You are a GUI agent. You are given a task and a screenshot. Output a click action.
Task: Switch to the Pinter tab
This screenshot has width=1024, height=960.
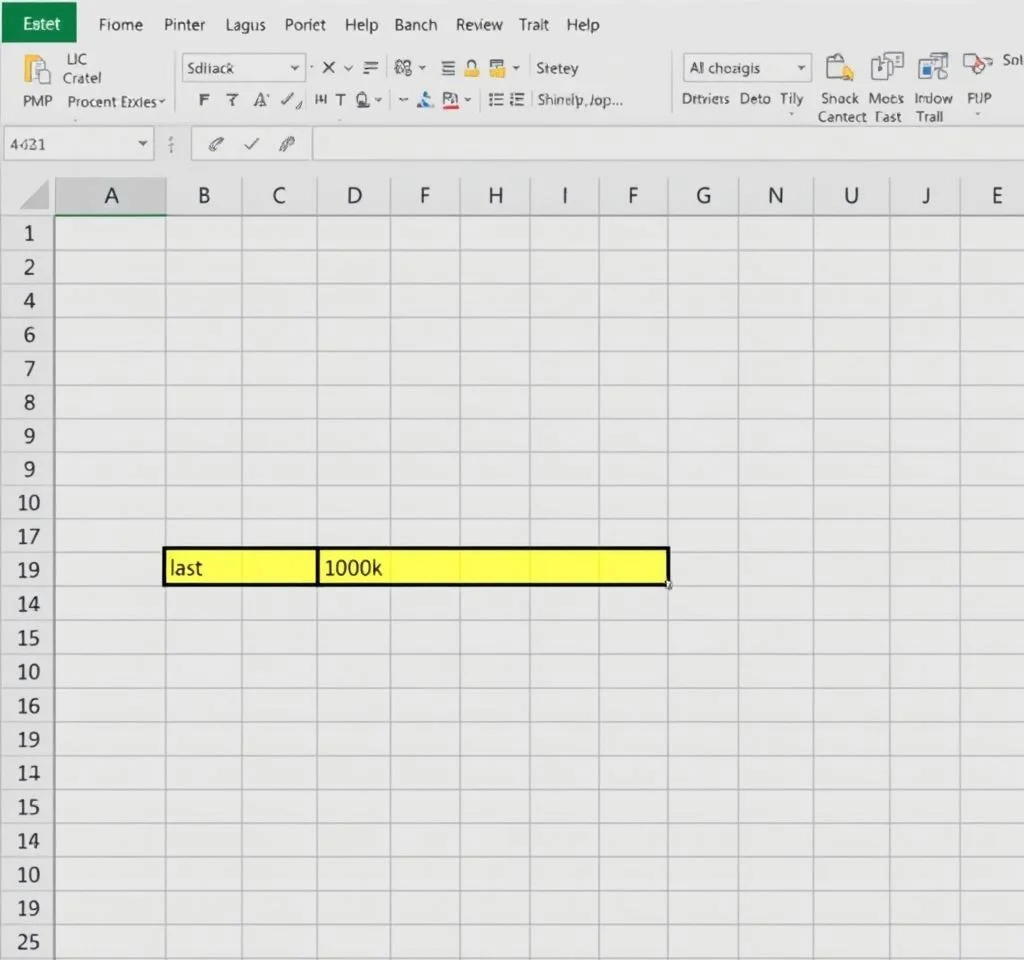(x=184, y=24)
